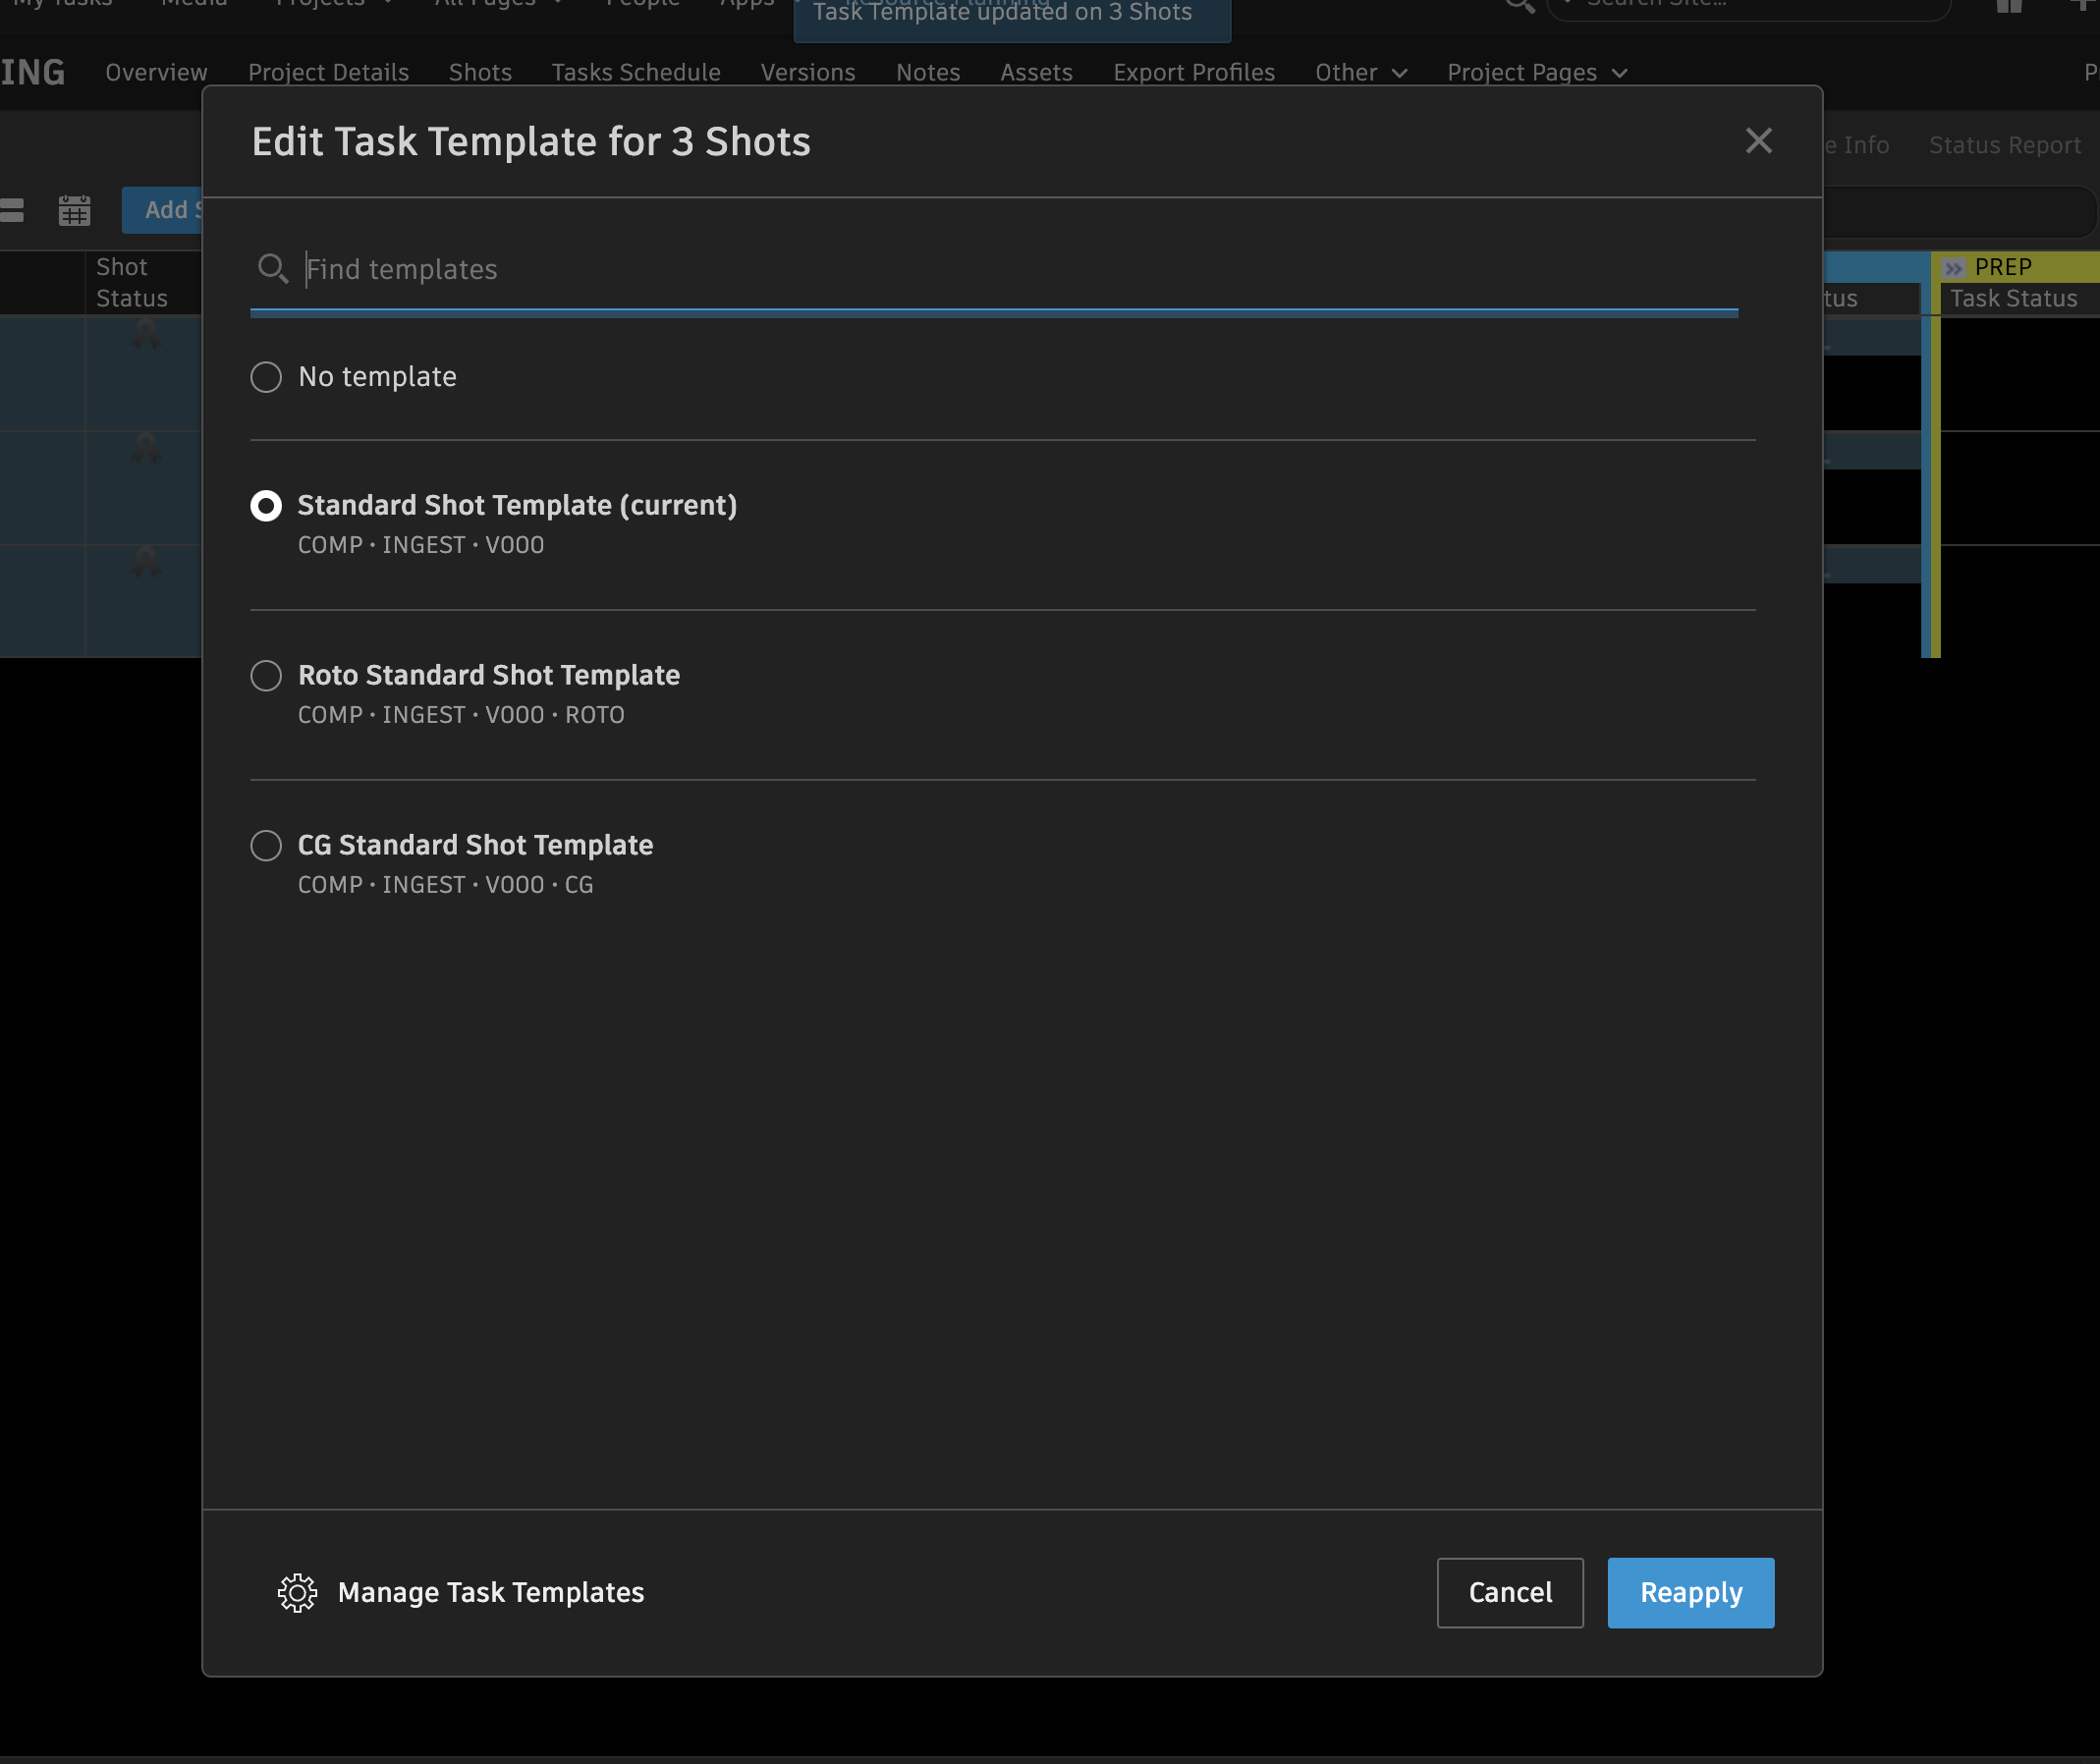Switch to the Versions tab
Image resolution: width=2100 pixels, height=1764 pixels.
pyautogui.click(x=807, y=73)
